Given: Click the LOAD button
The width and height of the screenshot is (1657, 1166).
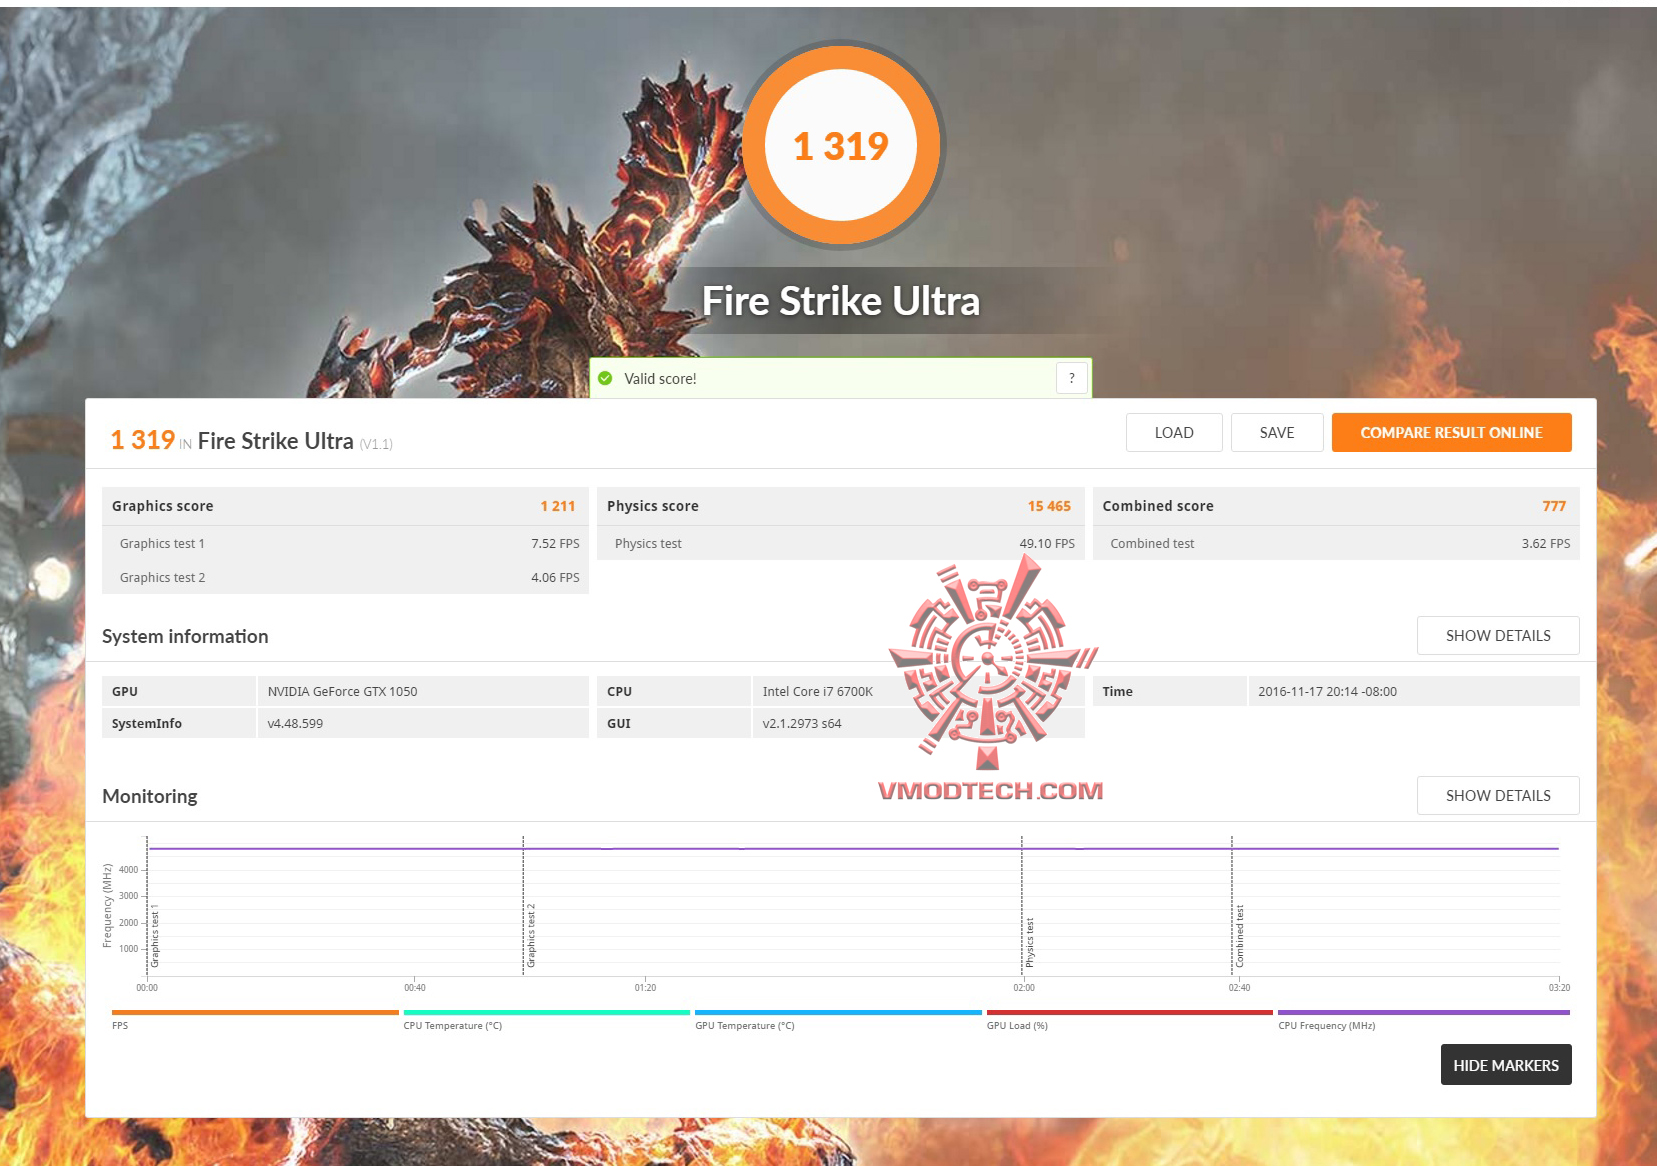Looking at the screenshot, I should click(x=1174, y=432).
